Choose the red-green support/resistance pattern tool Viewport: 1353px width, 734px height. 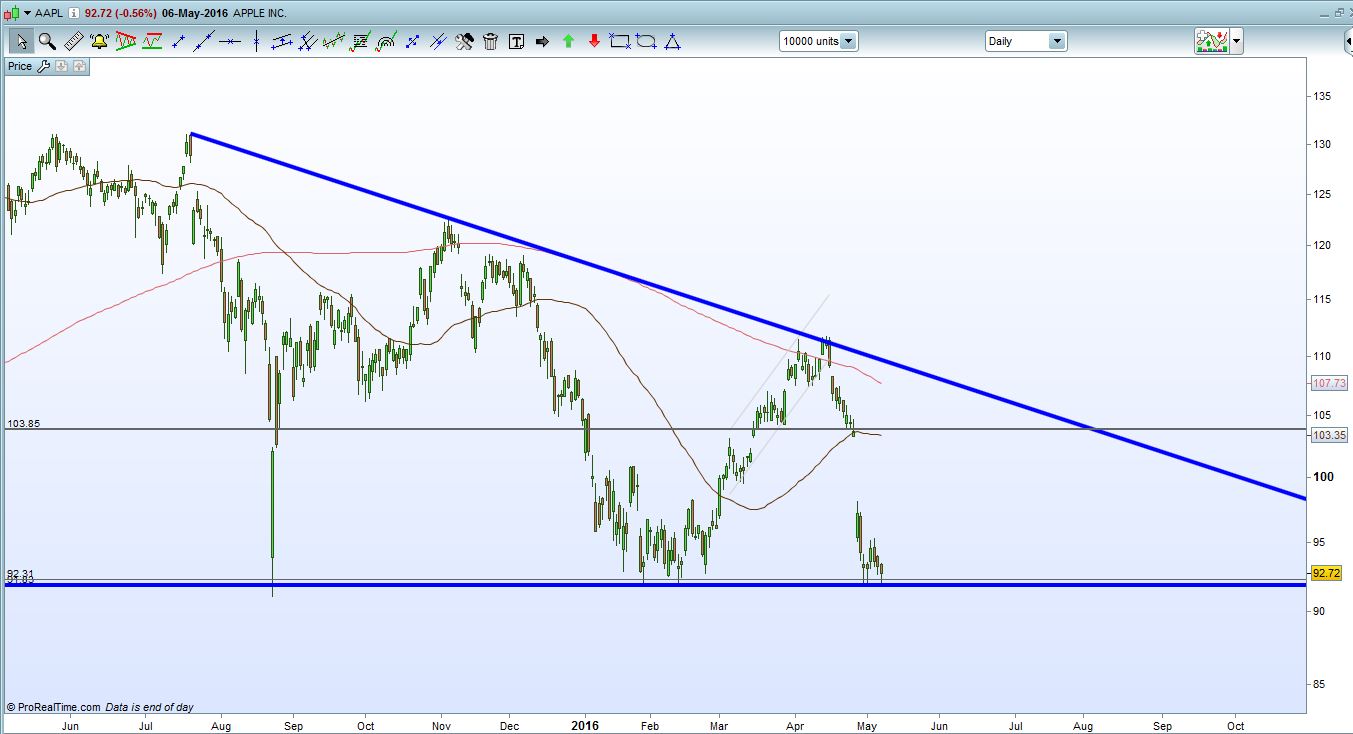coord(152,42)
